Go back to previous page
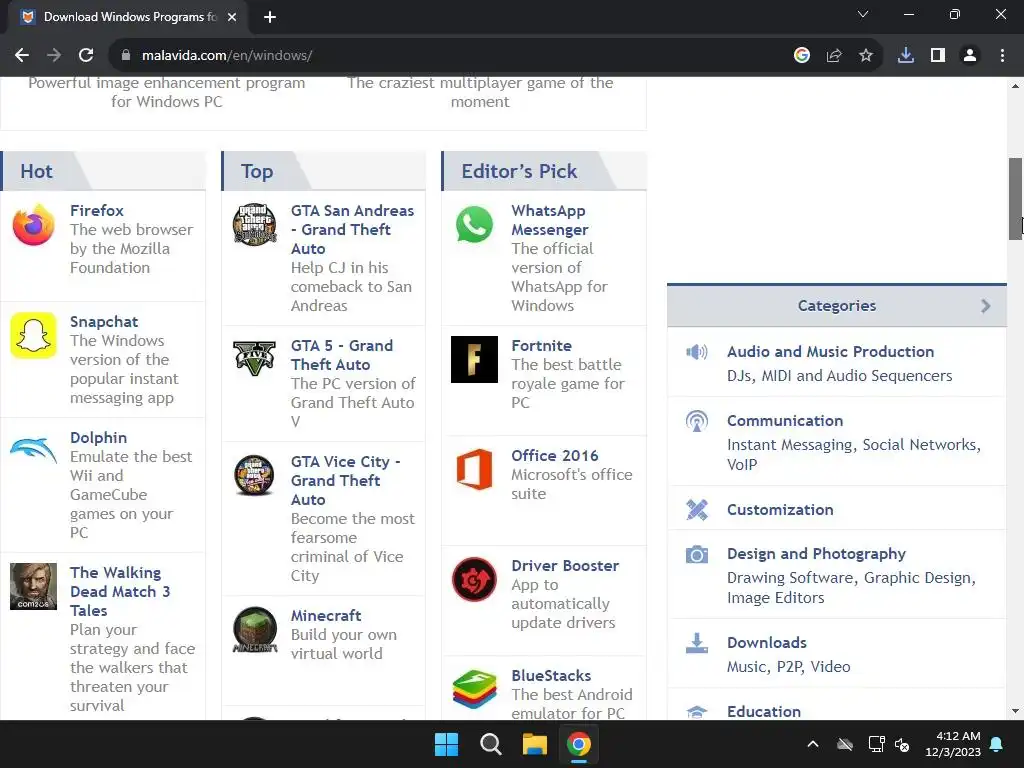The image size is (1024, 768). (22, 56)
